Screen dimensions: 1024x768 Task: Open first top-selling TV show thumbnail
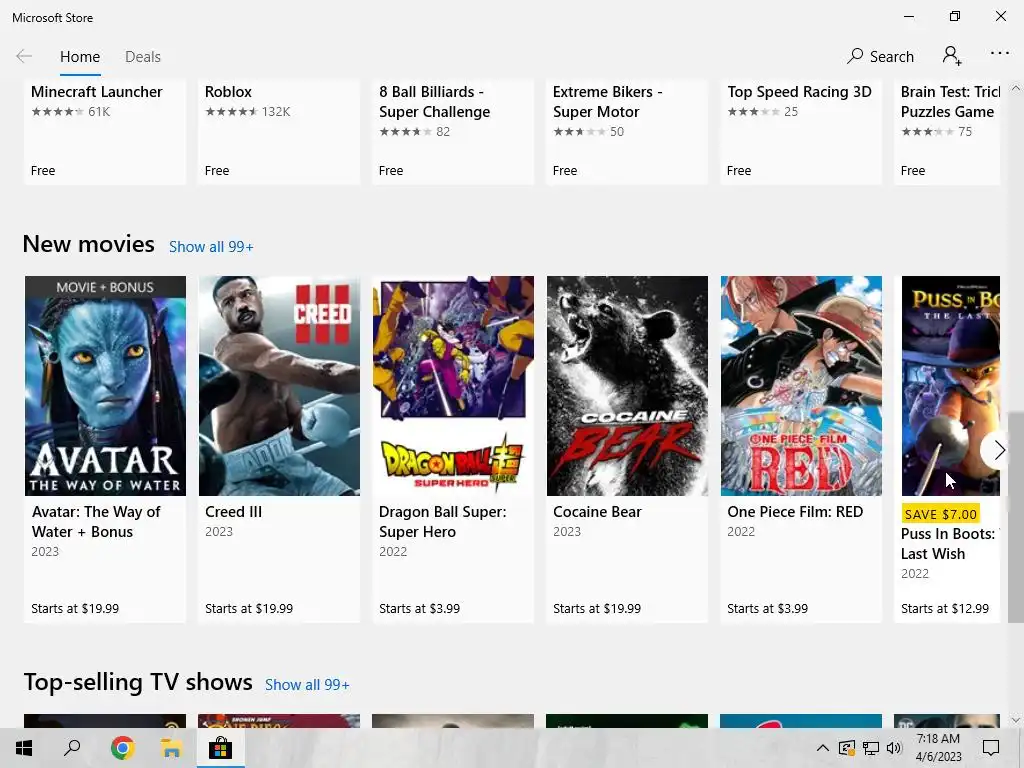pos(105,721)
